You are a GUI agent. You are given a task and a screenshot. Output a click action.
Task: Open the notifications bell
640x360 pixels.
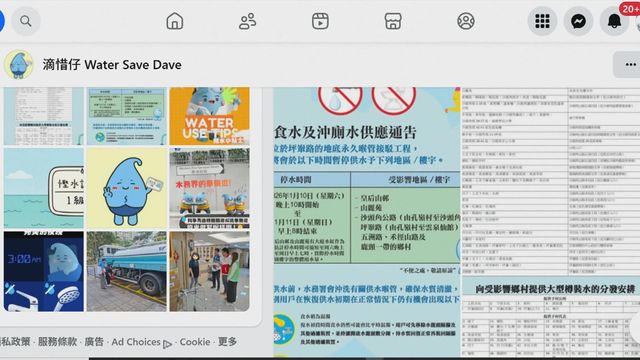point(614,21)
